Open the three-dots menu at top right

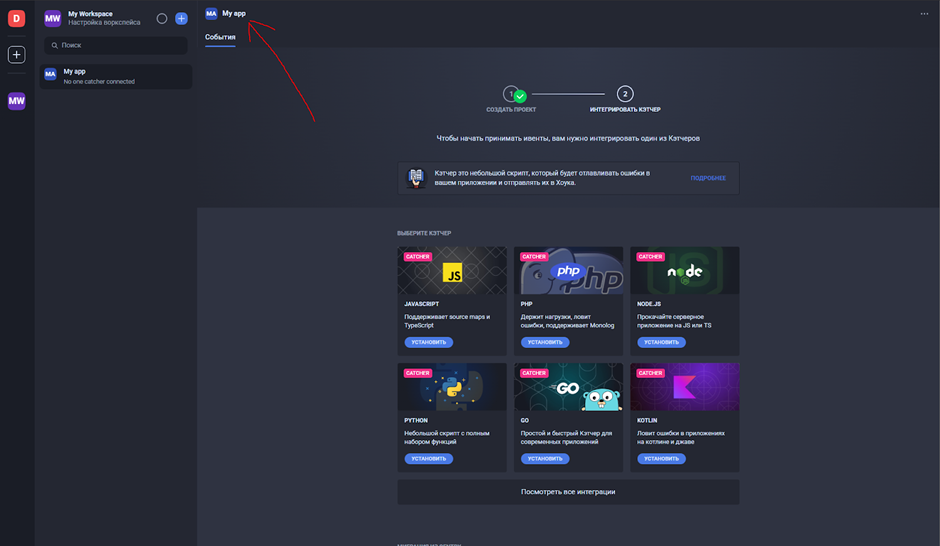pyautogui.click(x=924, y=14)
